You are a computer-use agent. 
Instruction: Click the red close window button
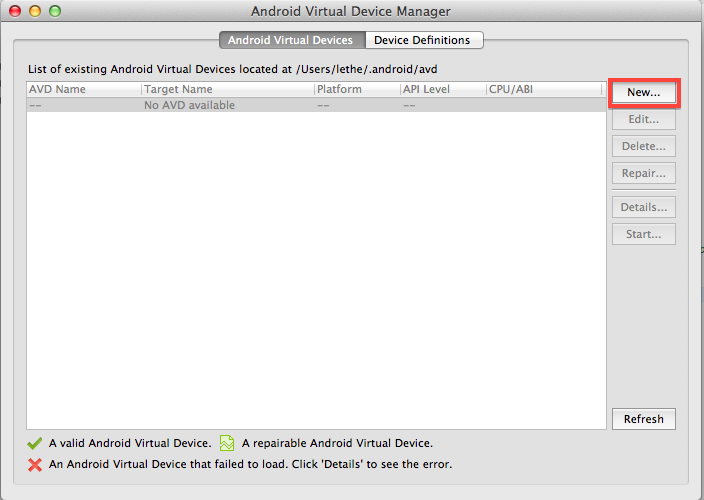click(x=15, y=11)
